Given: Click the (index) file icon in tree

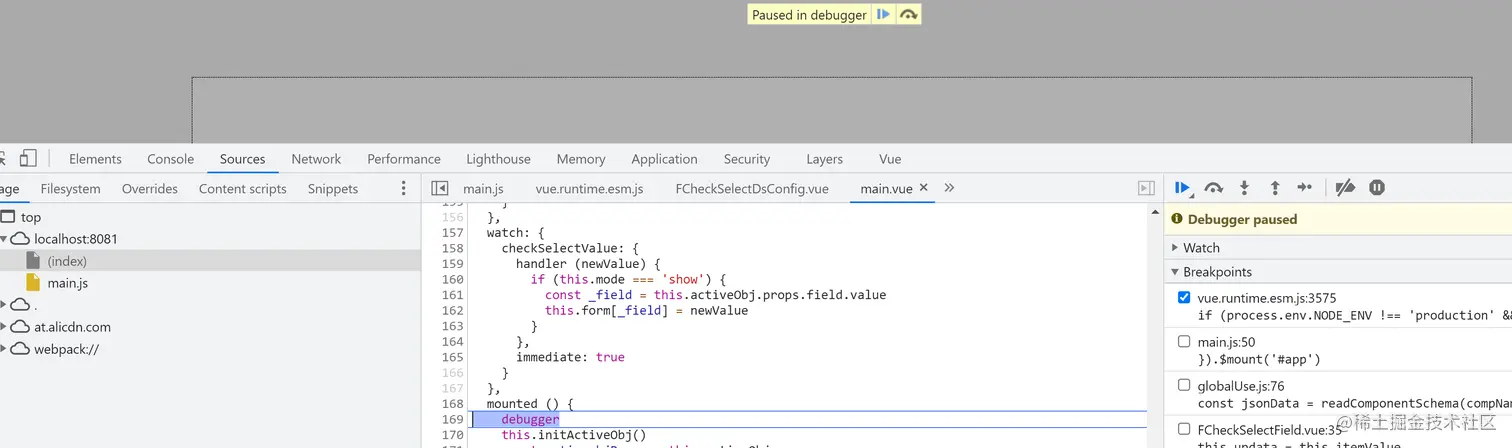Looking at the screenshot, I should coord(33,261).
